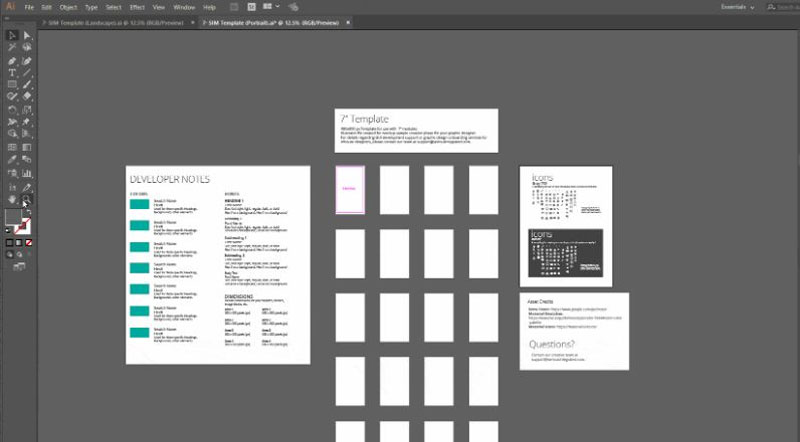Click the Questions? heading text
This screenshot has width=800, height=442.
552,345
